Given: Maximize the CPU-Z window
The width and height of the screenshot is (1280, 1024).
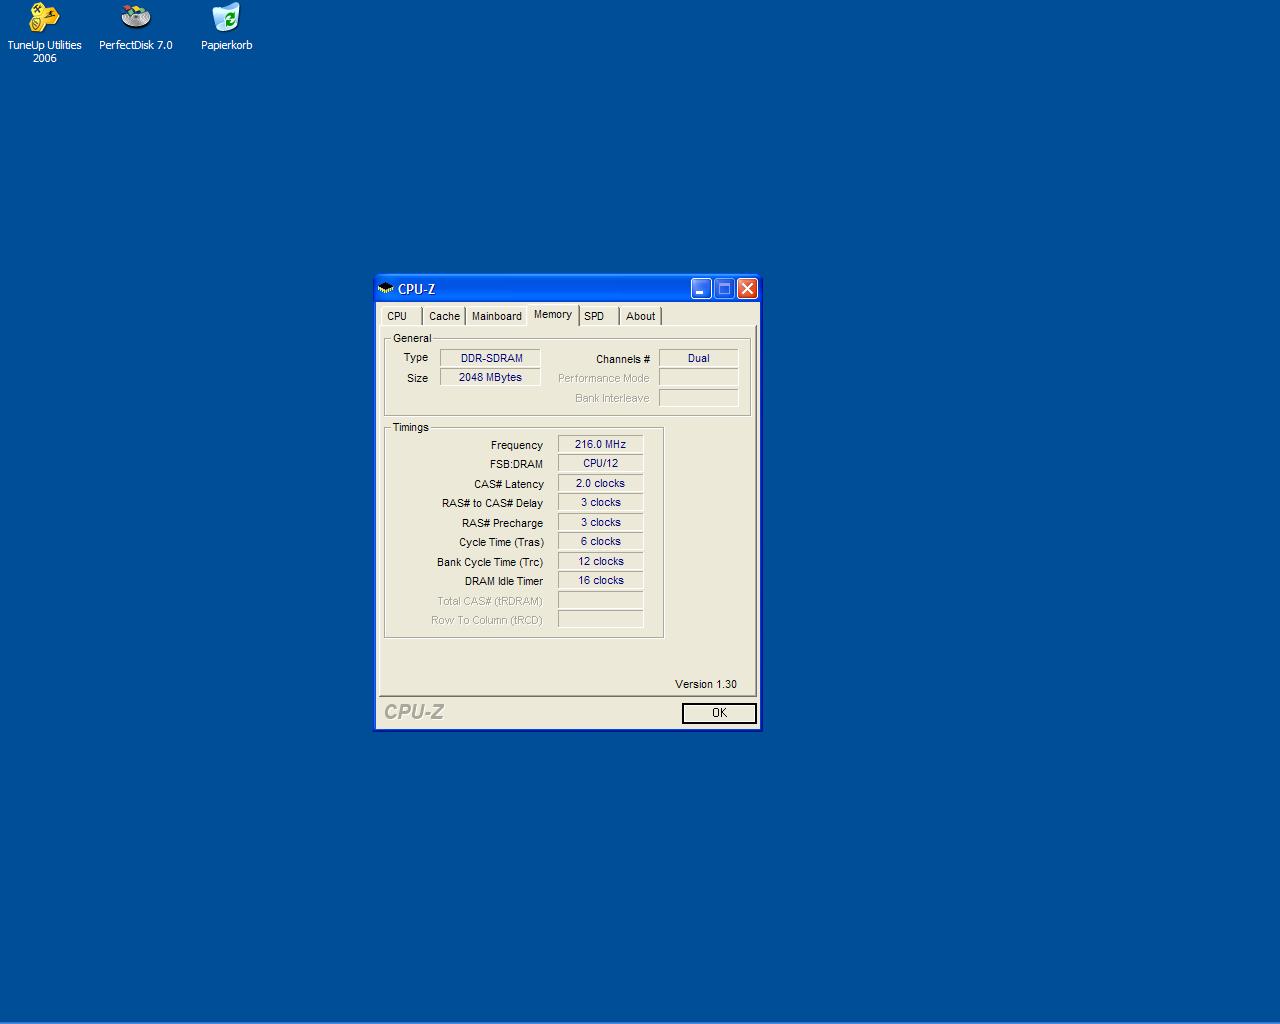Looking at the screenshot, I should point(724,289).
